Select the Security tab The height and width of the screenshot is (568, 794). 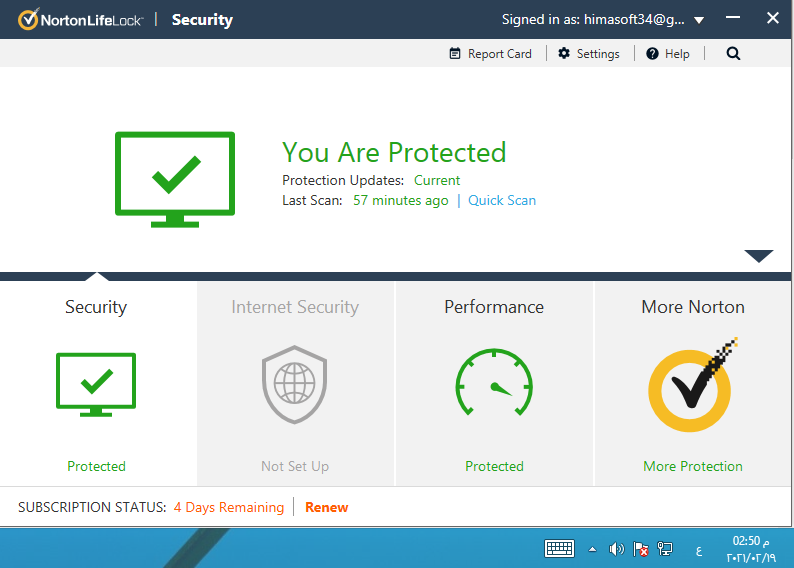98,384
